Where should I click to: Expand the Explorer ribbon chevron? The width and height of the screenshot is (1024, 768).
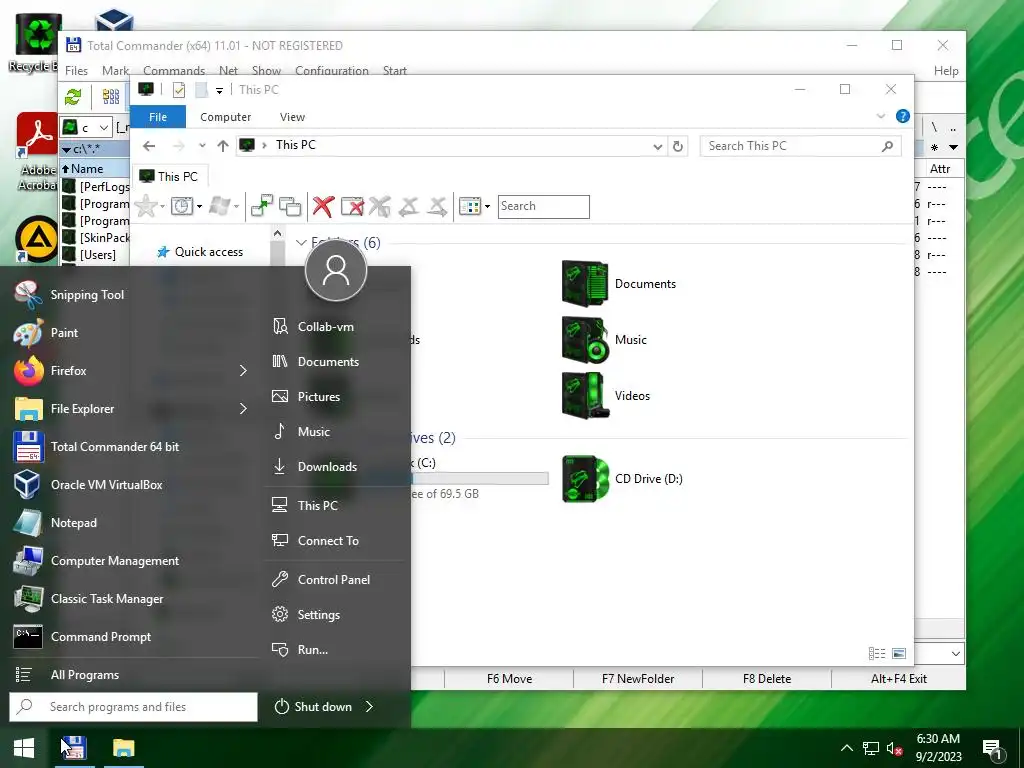880,116
